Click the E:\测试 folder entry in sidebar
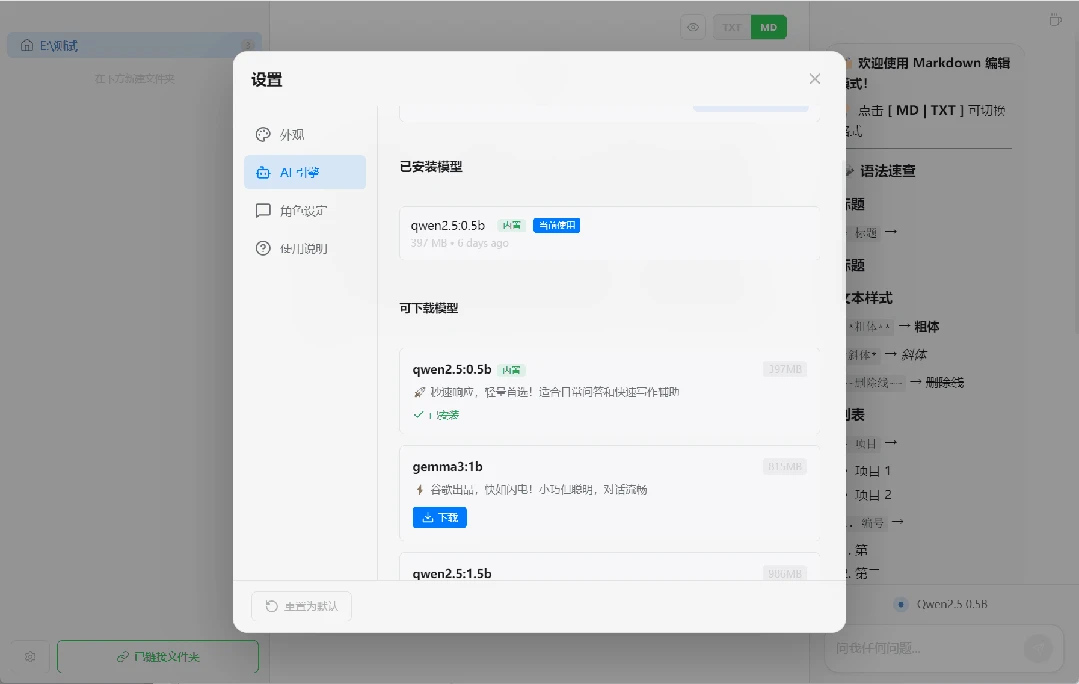This screenshot has width=1079, height=684. [134, 45]
